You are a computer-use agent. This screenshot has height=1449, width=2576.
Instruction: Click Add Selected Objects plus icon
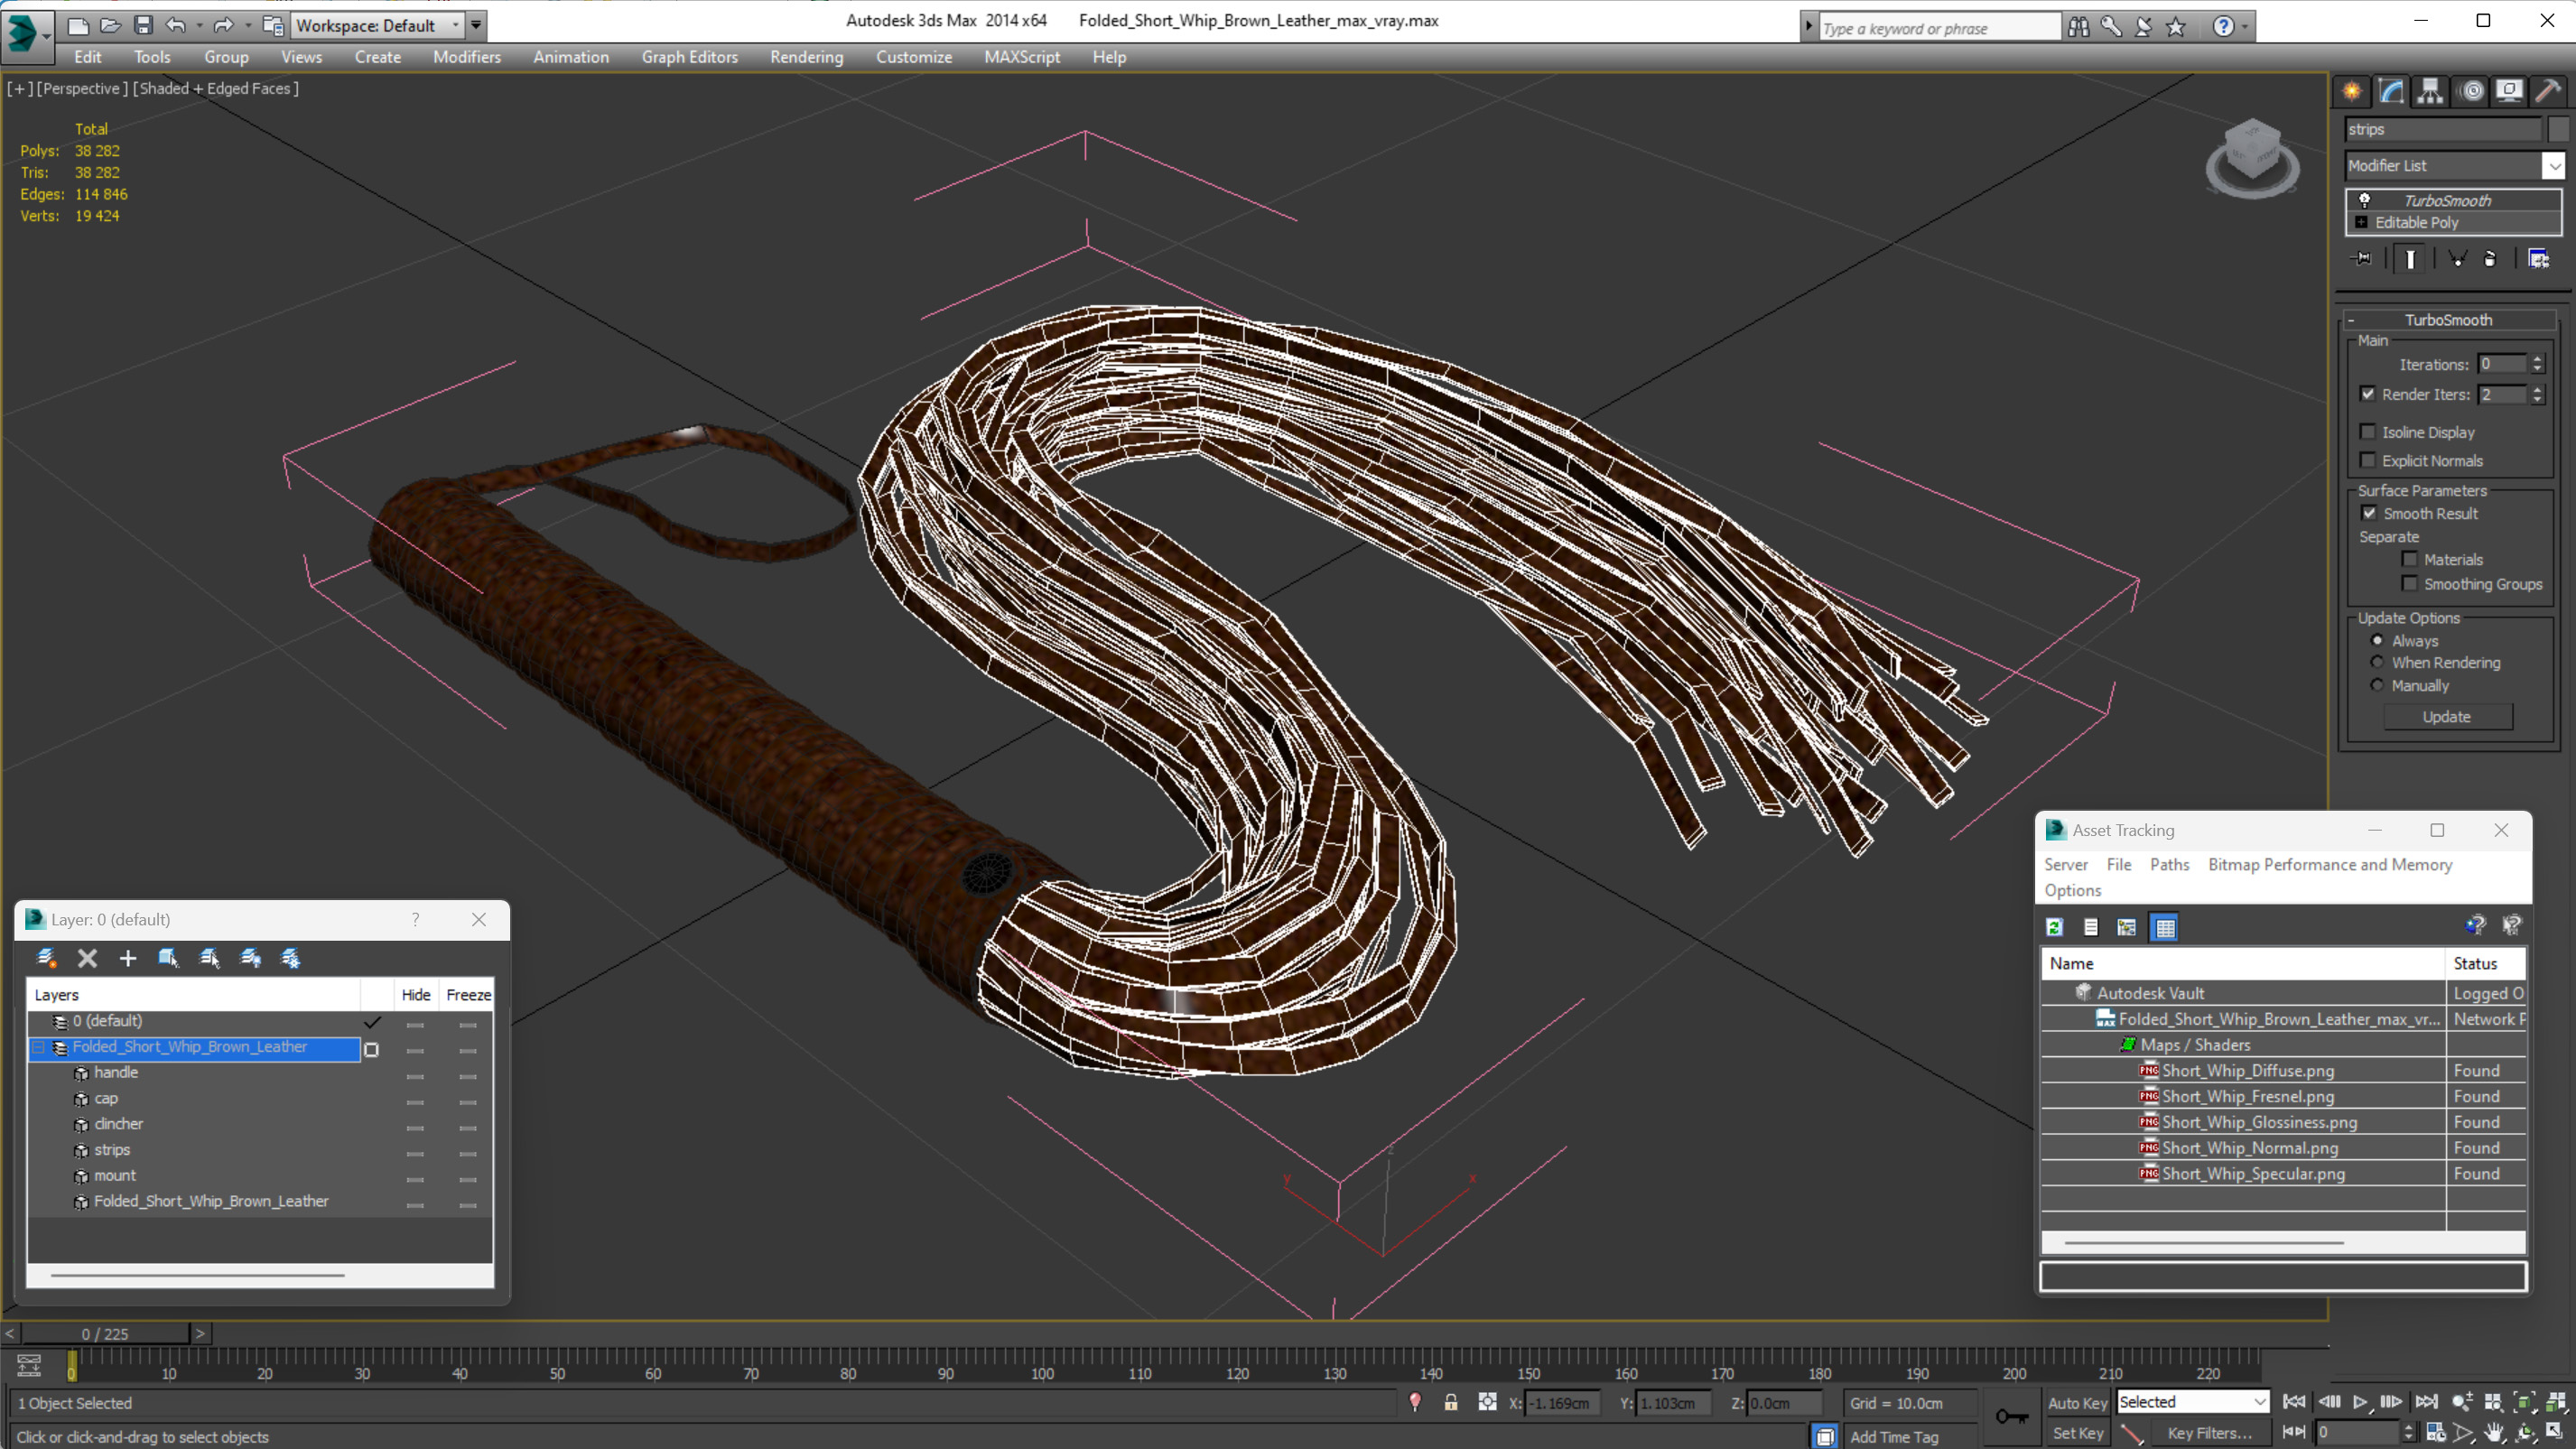pos(128,958)
